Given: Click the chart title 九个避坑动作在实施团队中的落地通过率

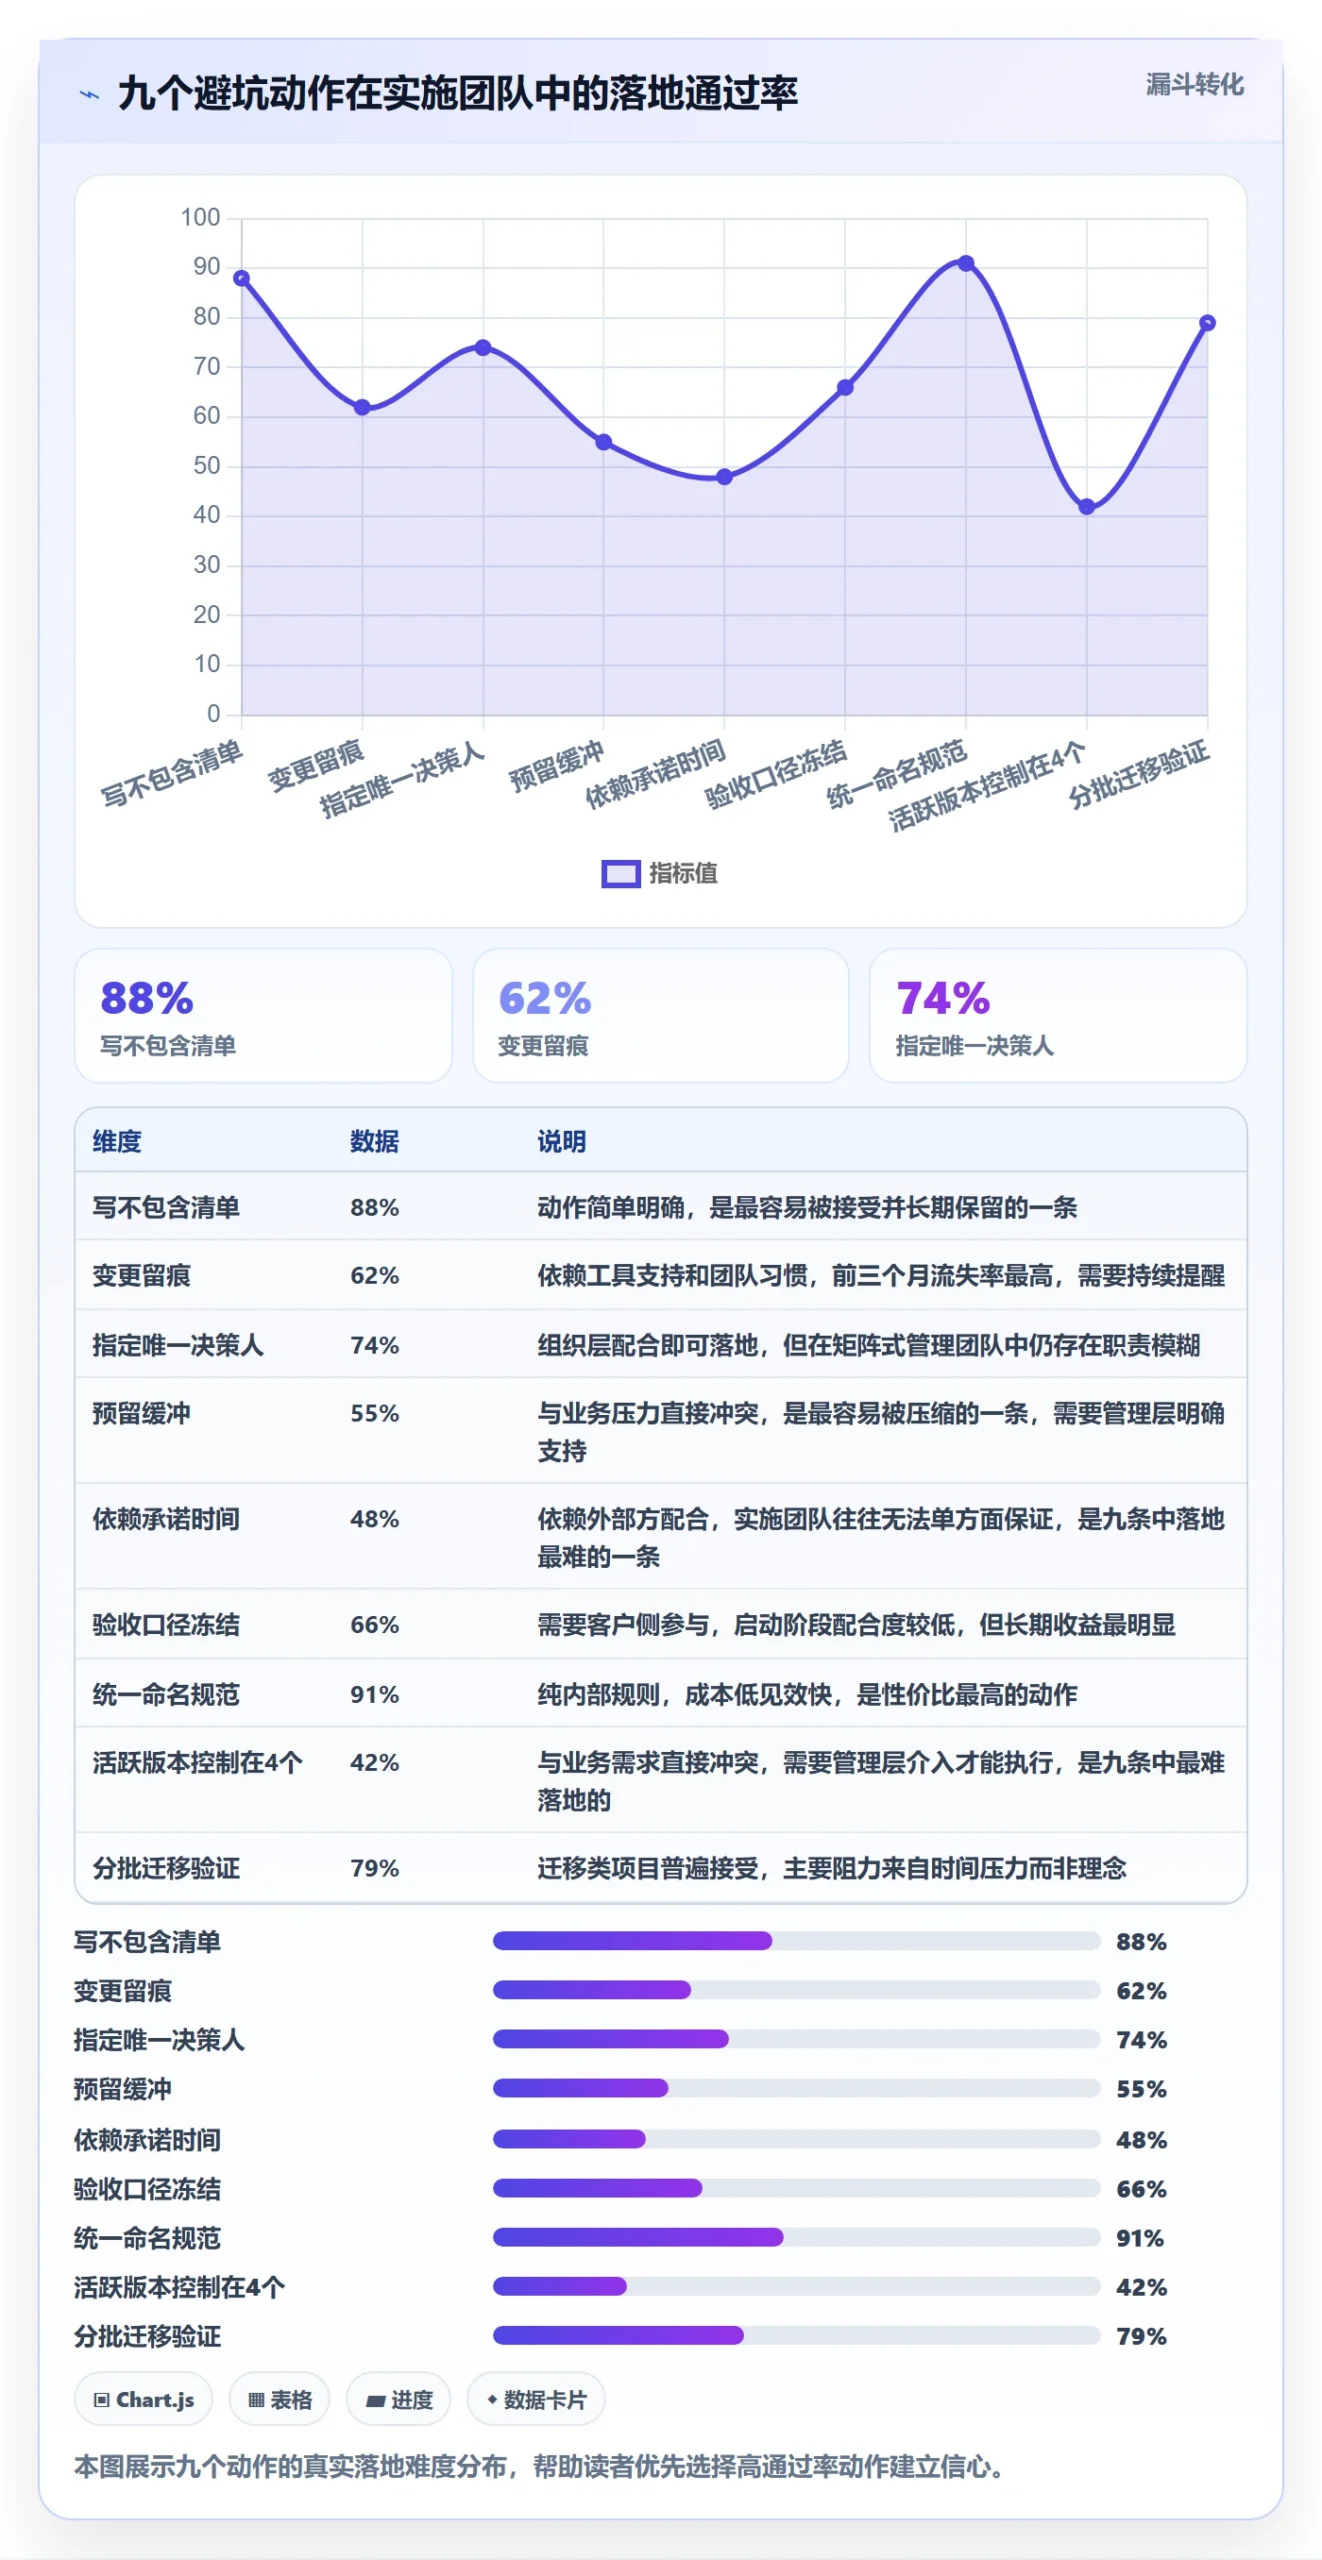Looking at the screenshot, I should coord(458,93).
